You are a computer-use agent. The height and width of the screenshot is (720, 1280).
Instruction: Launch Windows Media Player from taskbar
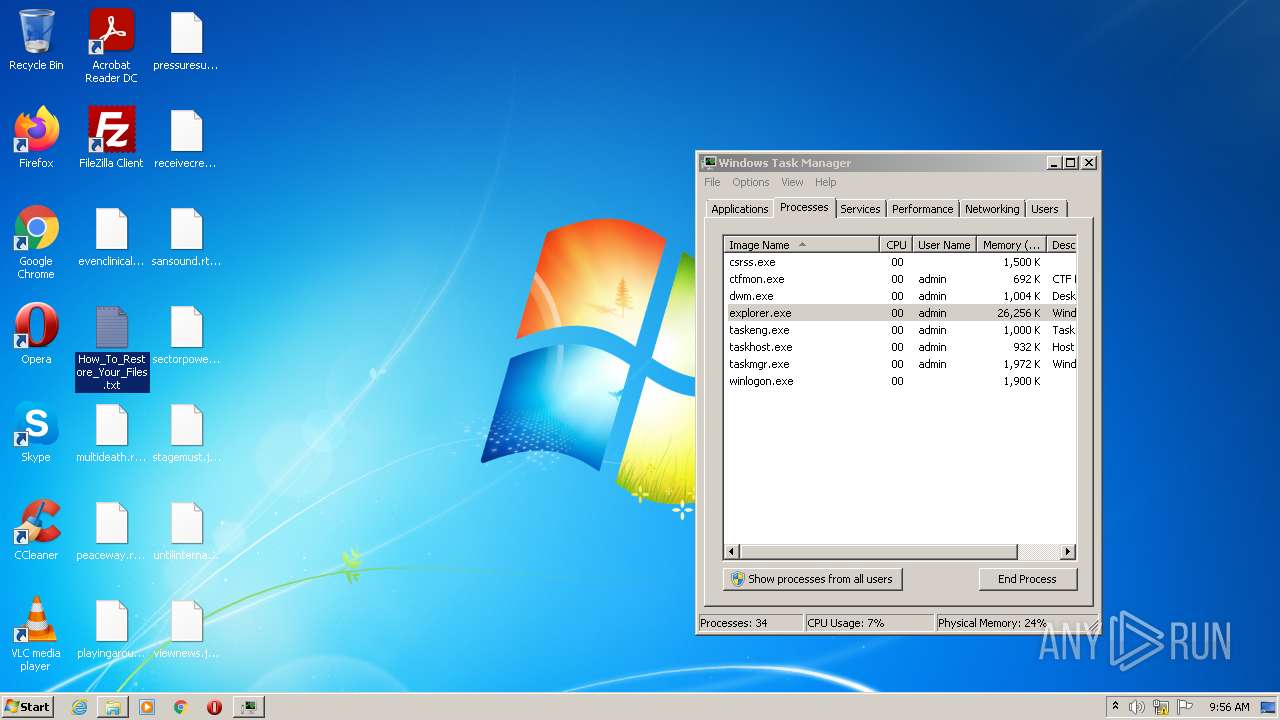click(x=147, y=707)
